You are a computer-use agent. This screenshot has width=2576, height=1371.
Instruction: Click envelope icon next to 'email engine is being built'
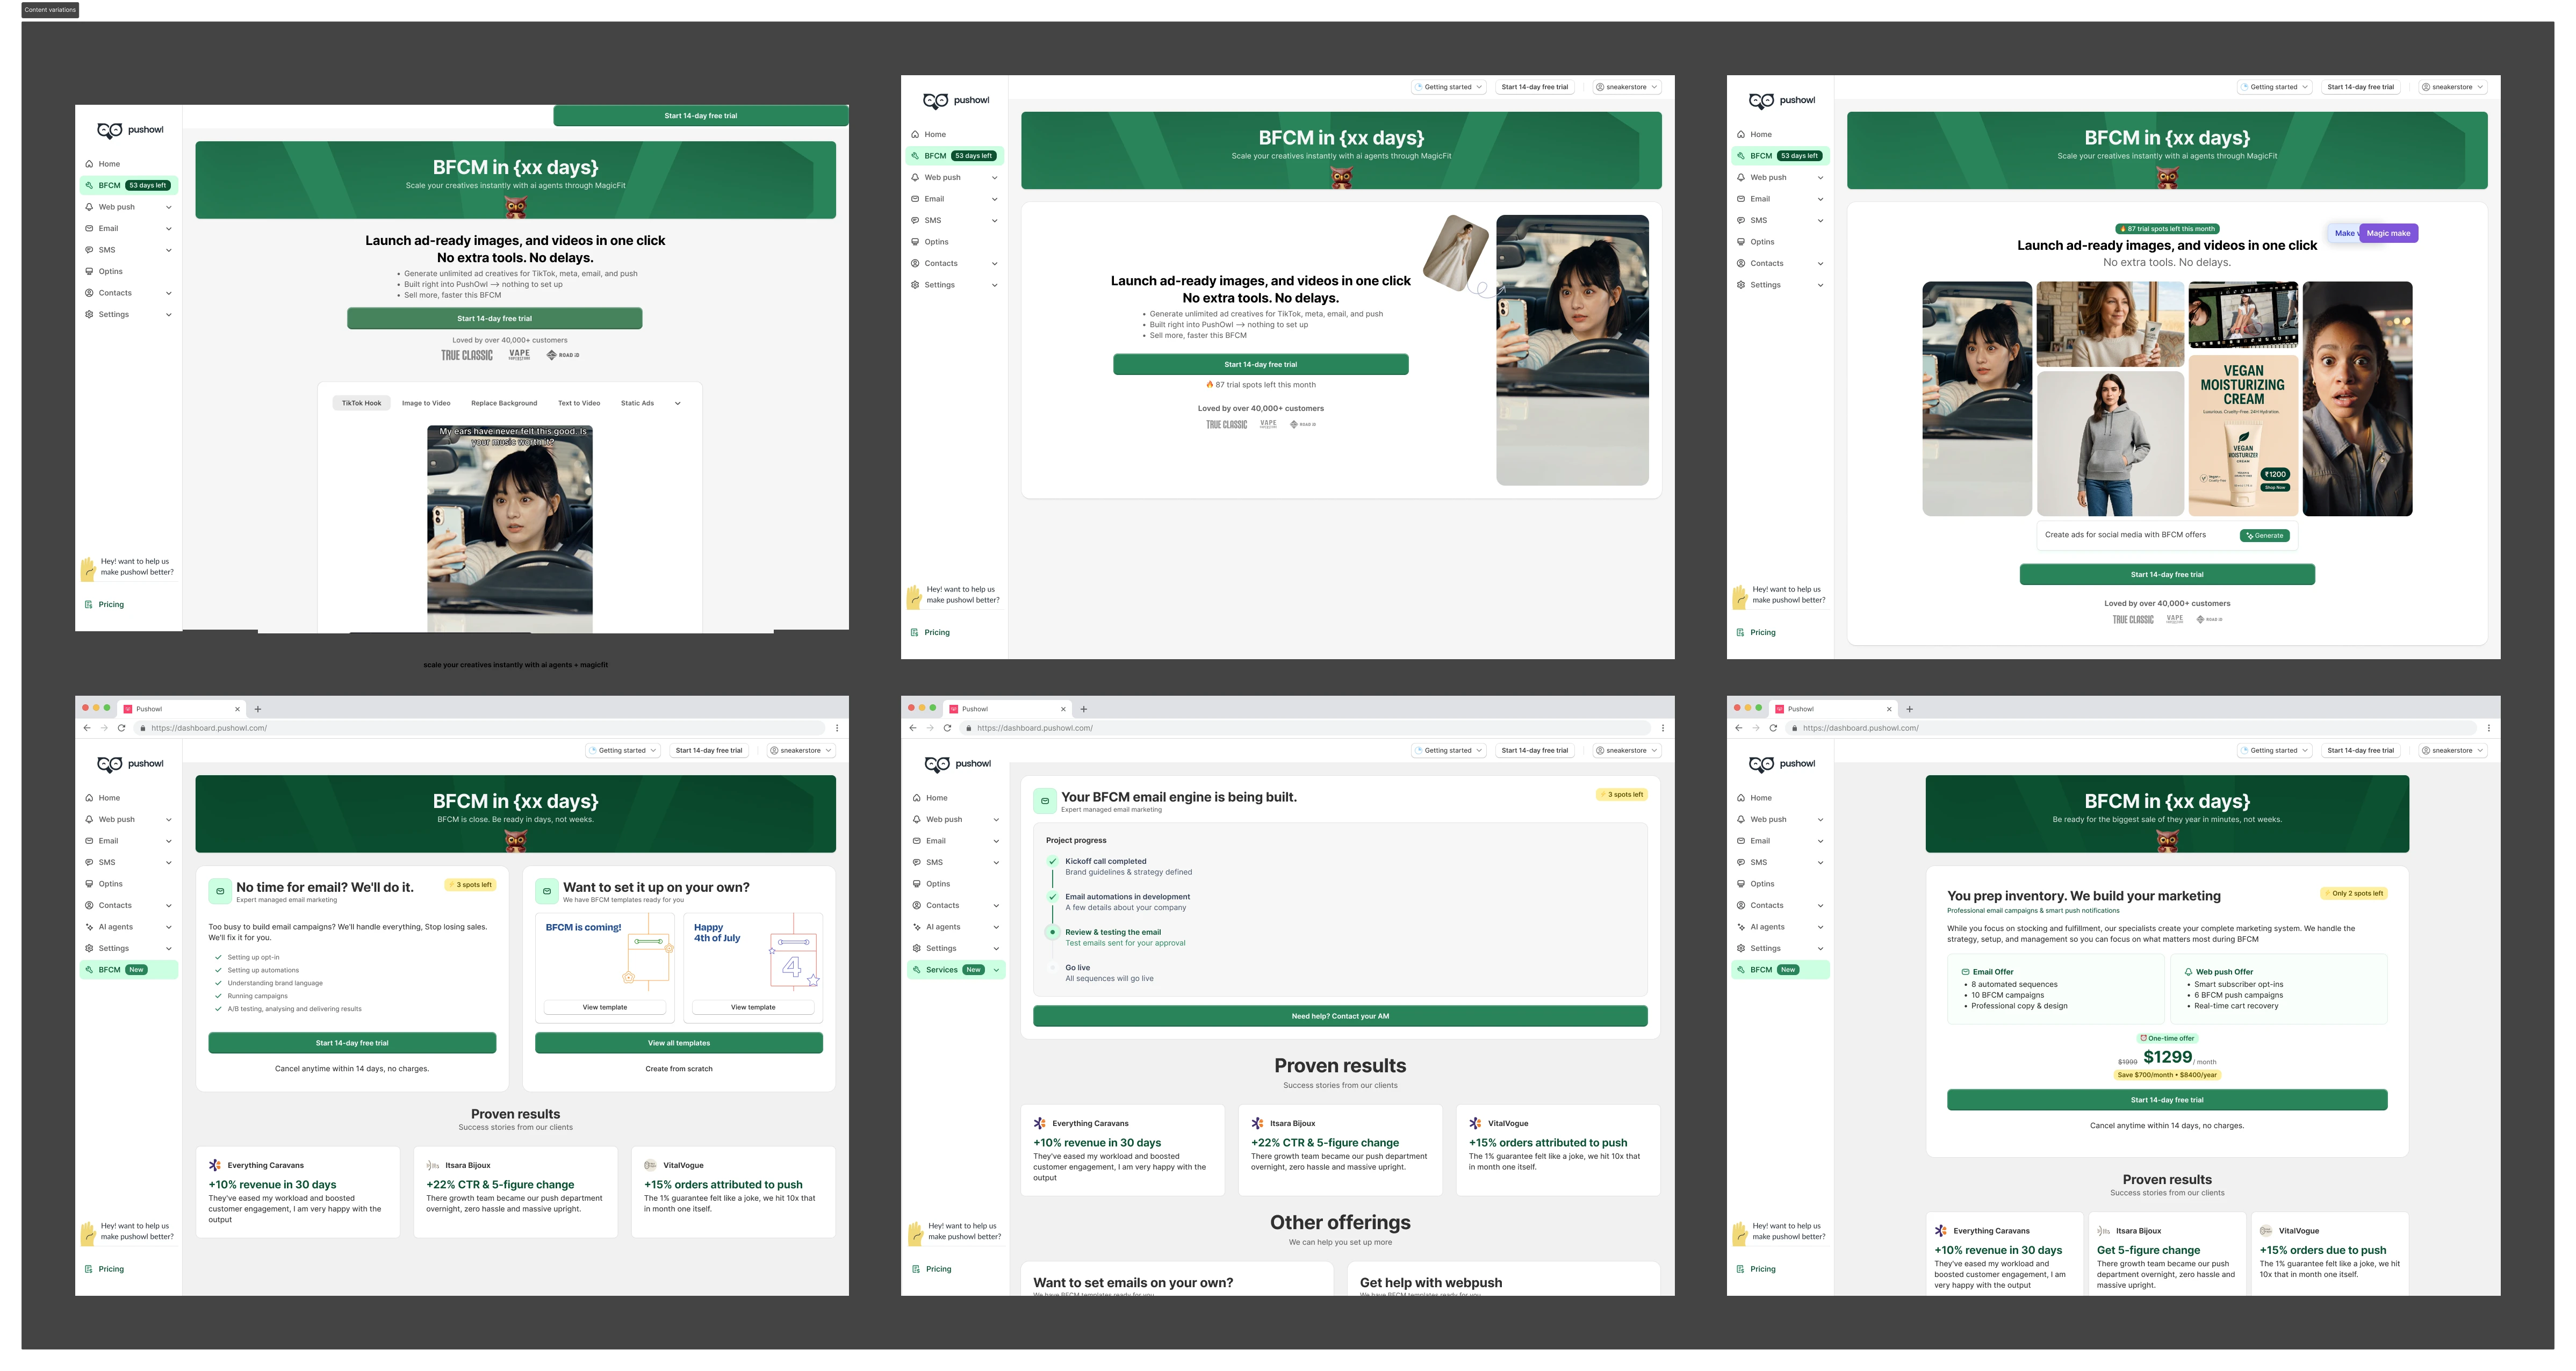click(x=1045, y=801)
